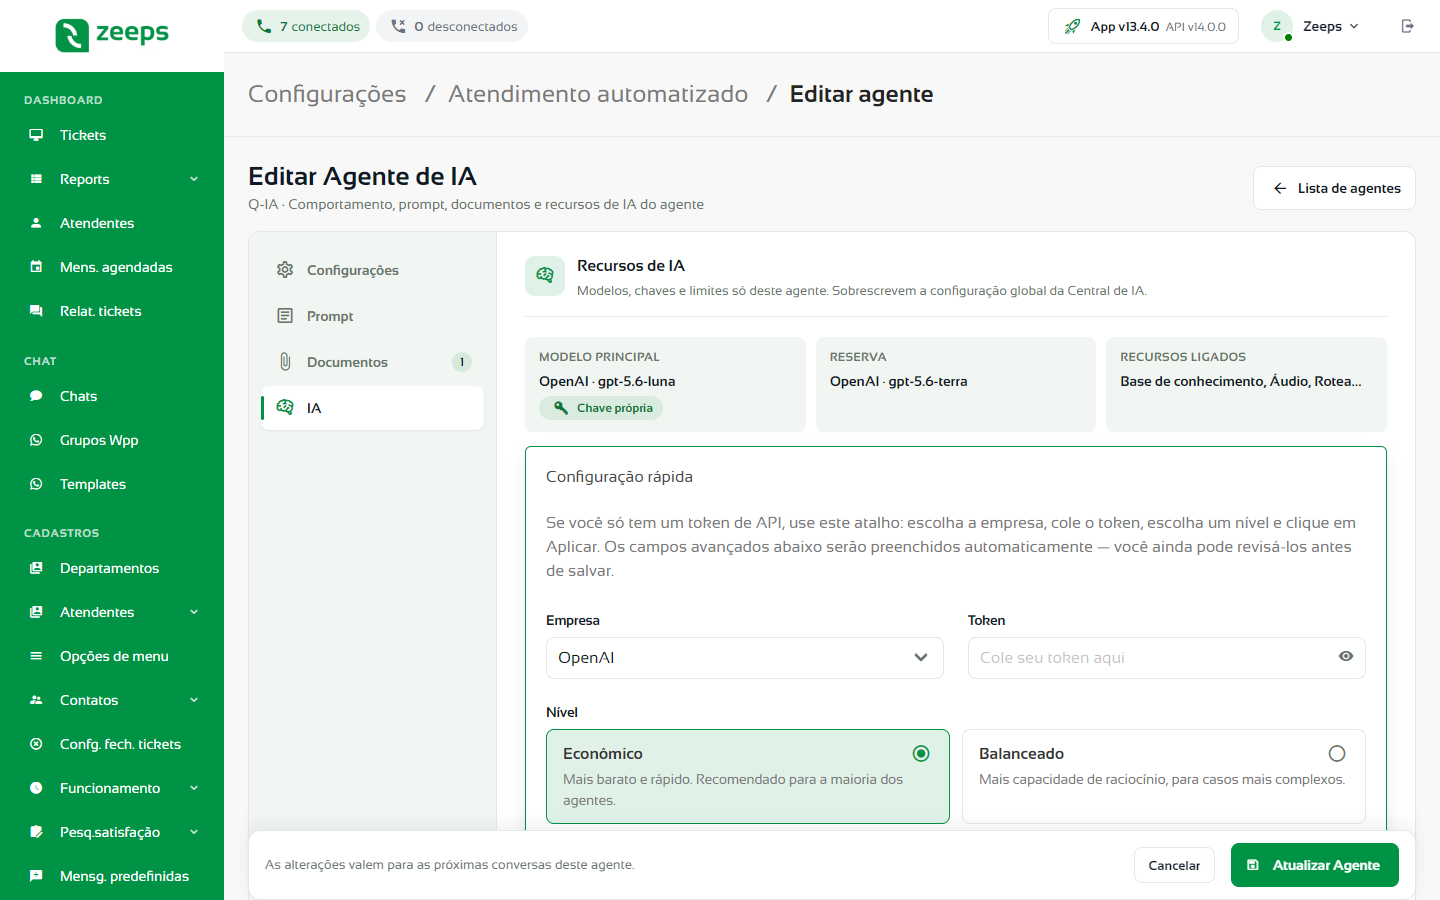Click the Zeeps logo
Viewport: 1440px width, 900px height.
coord(112,35)
